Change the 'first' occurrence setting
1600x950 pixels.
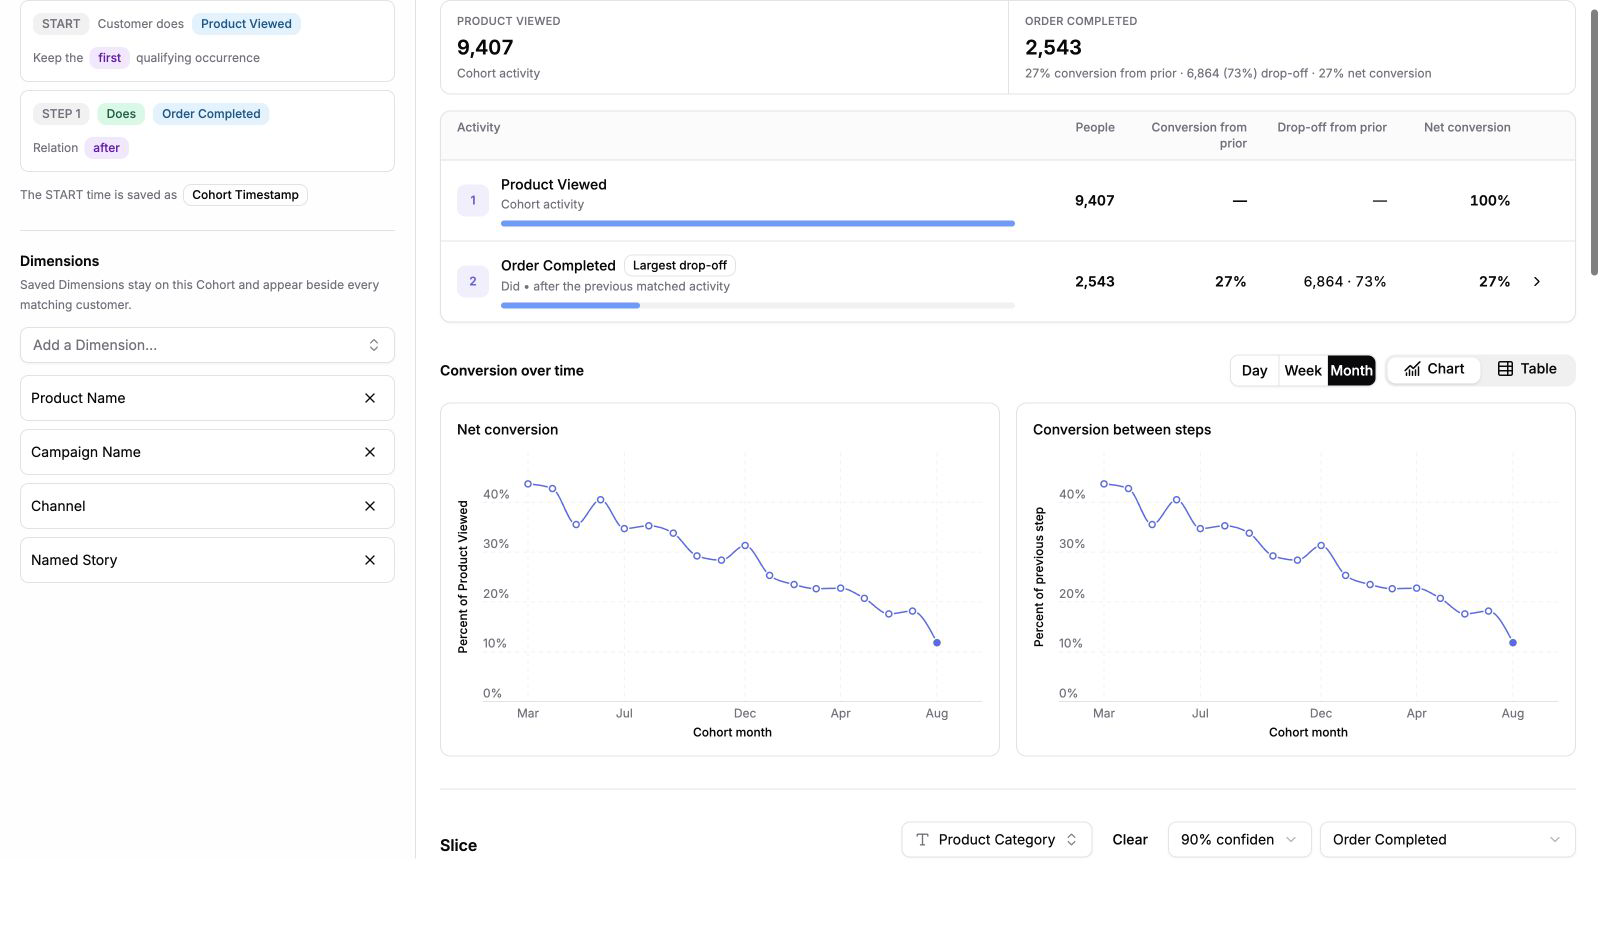pyautogui.click(x=110, y=58)
